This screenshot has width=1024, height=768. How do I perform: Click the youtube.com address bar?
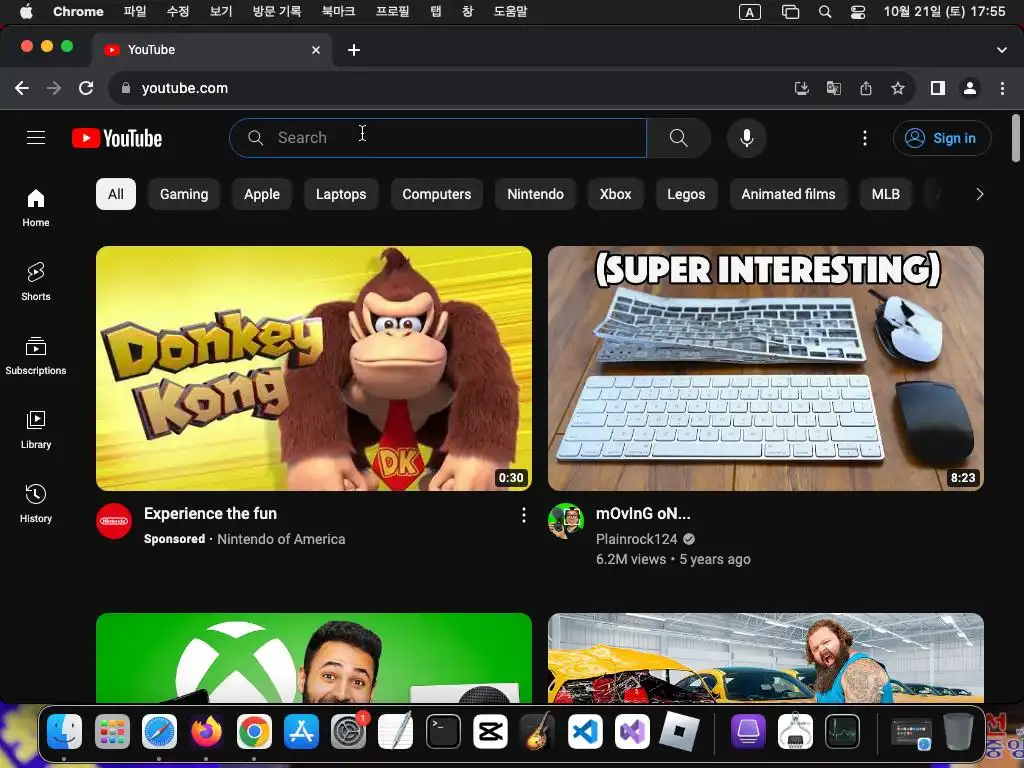(451, 88)
